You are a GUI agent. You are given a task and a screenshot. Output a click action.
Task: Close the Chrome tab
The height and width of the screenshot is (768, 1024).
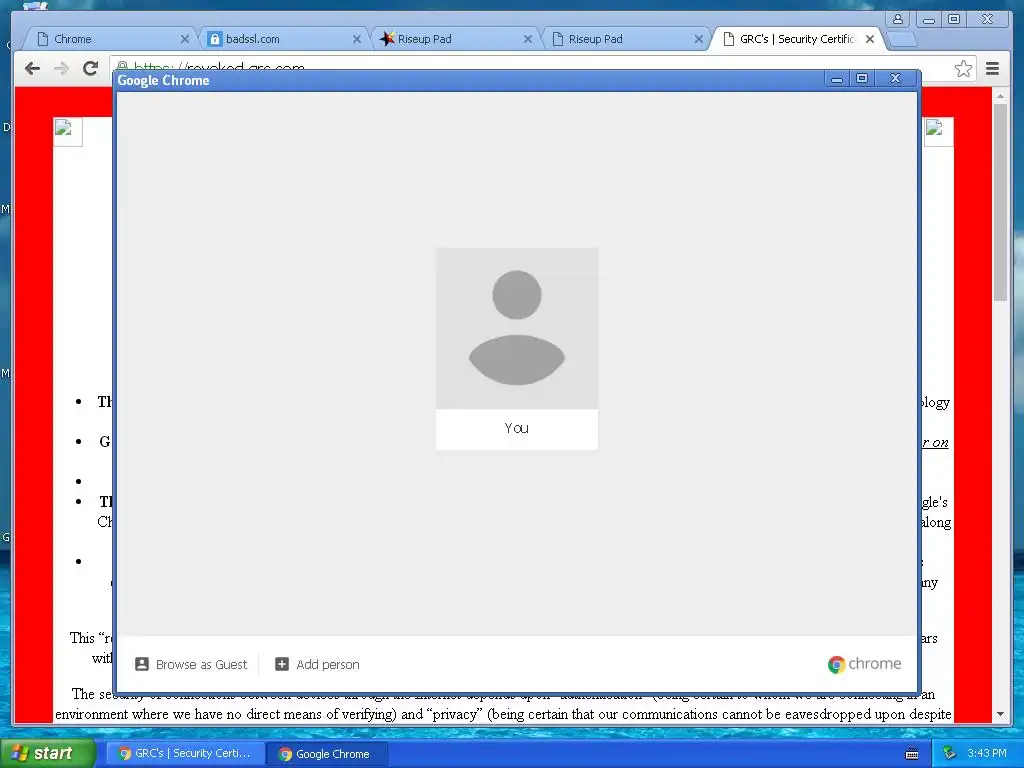185,39
